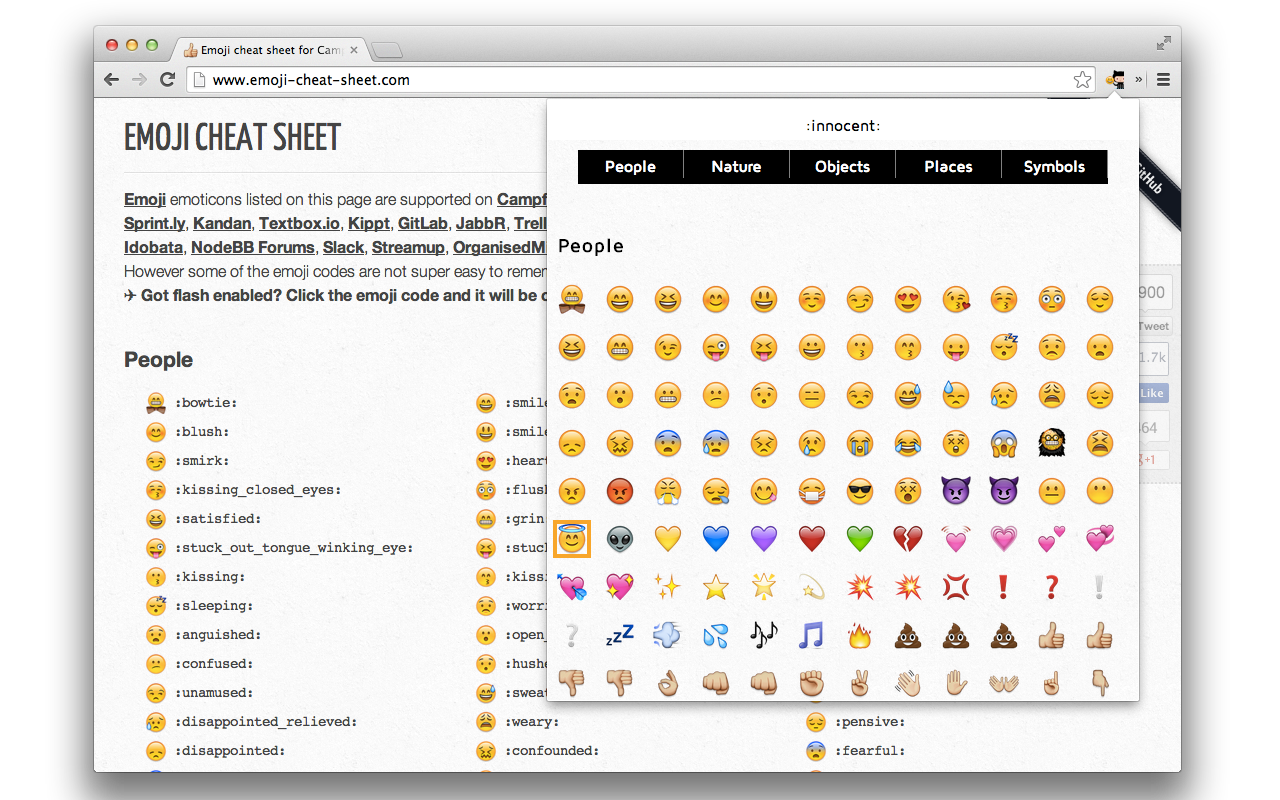Click the Sprint.ly link

155,223
